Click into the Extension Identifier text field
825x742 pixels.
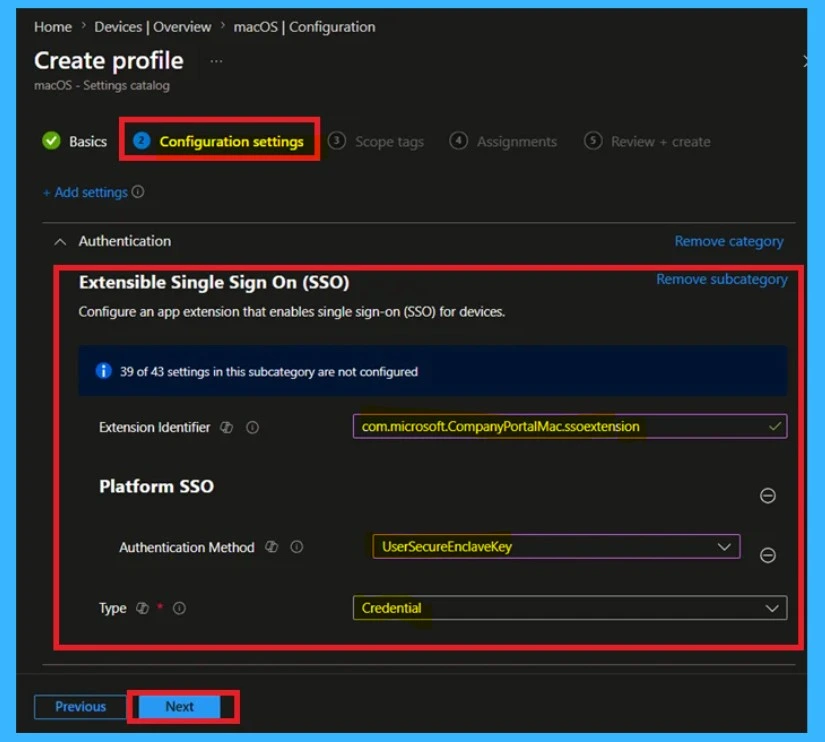click(570, 426)
